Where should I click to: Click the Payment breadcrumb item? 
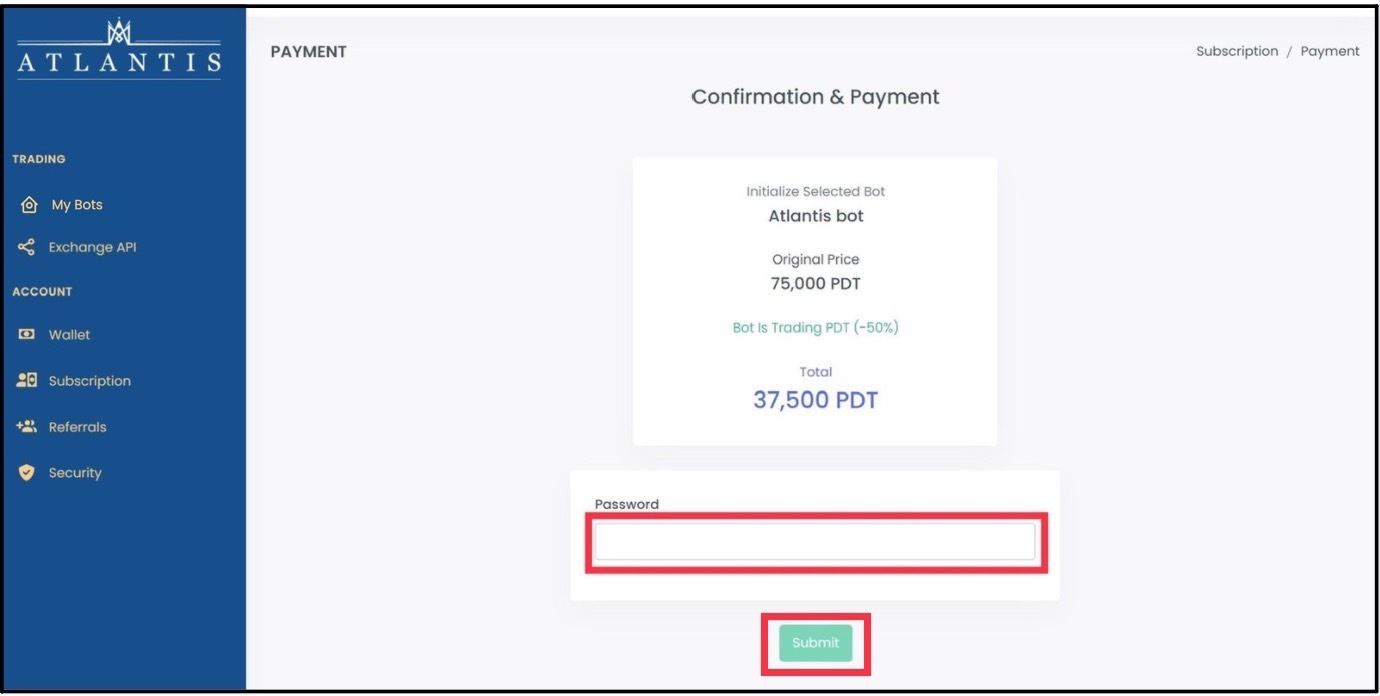[1330, 51]
